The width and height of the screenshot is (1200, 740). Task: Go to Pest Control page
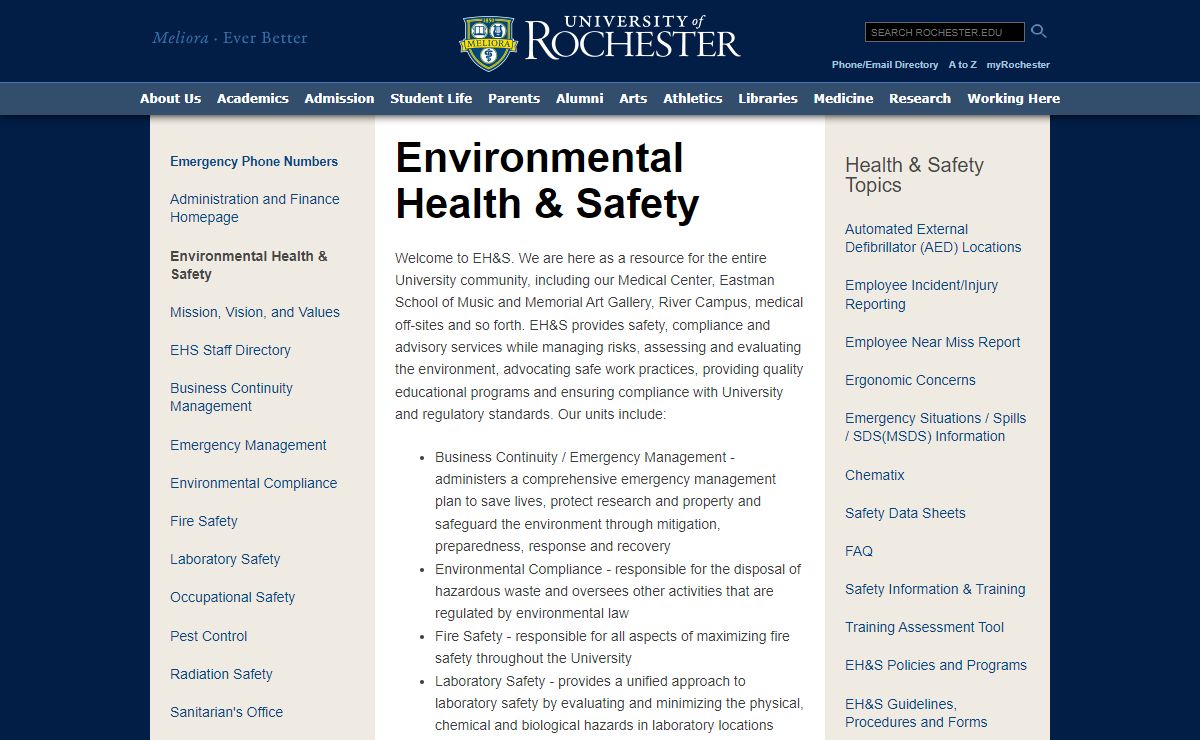(208, 636)
